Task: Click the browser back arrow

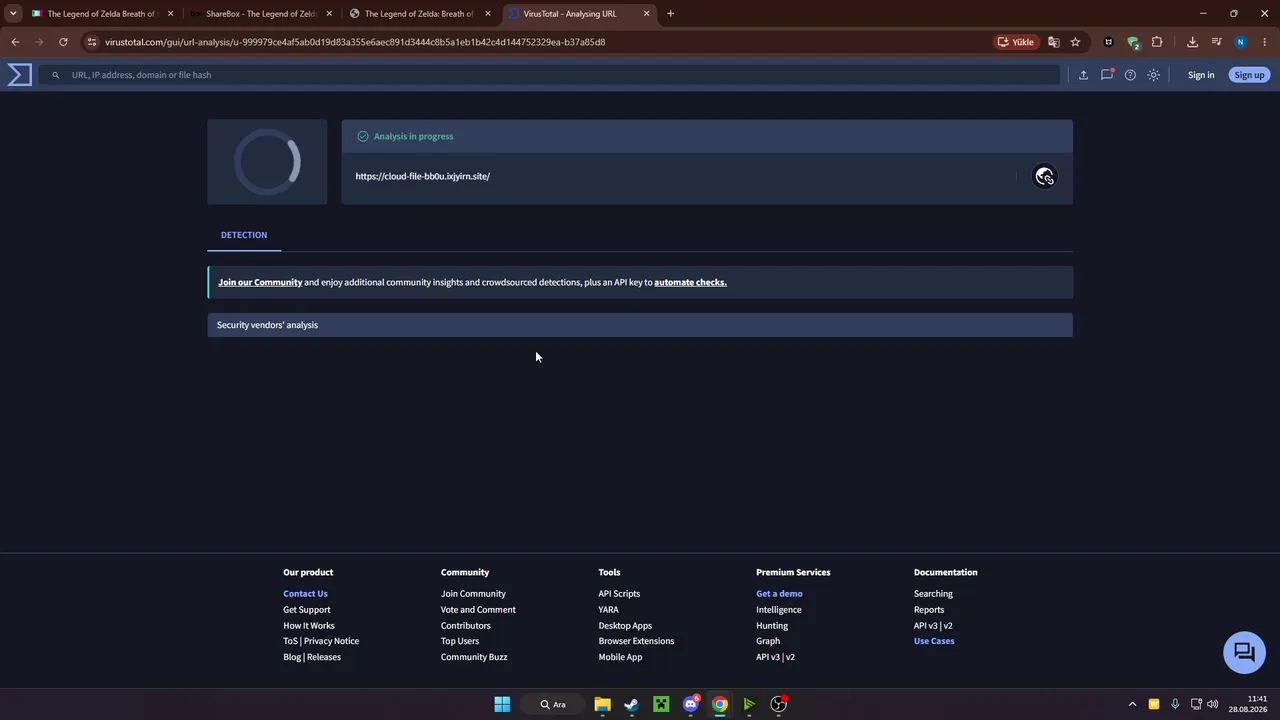Action: point(15,42)
